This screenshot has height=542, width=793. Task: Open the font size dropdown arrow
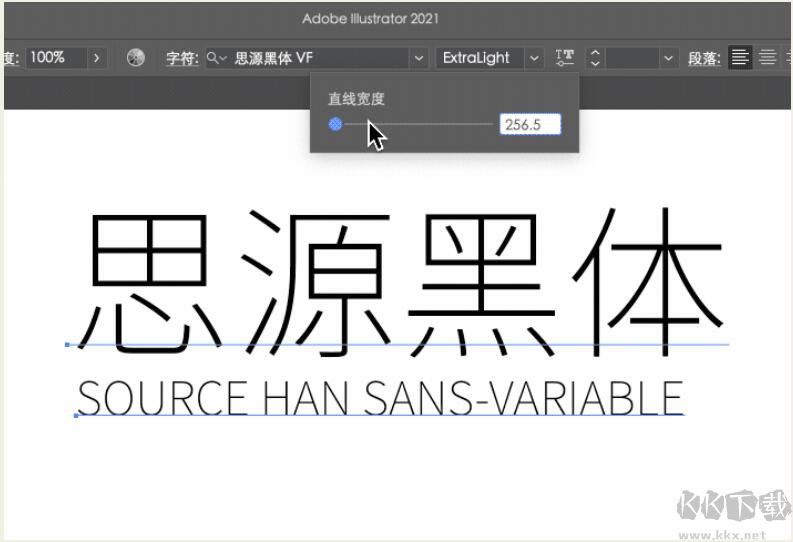668,58
